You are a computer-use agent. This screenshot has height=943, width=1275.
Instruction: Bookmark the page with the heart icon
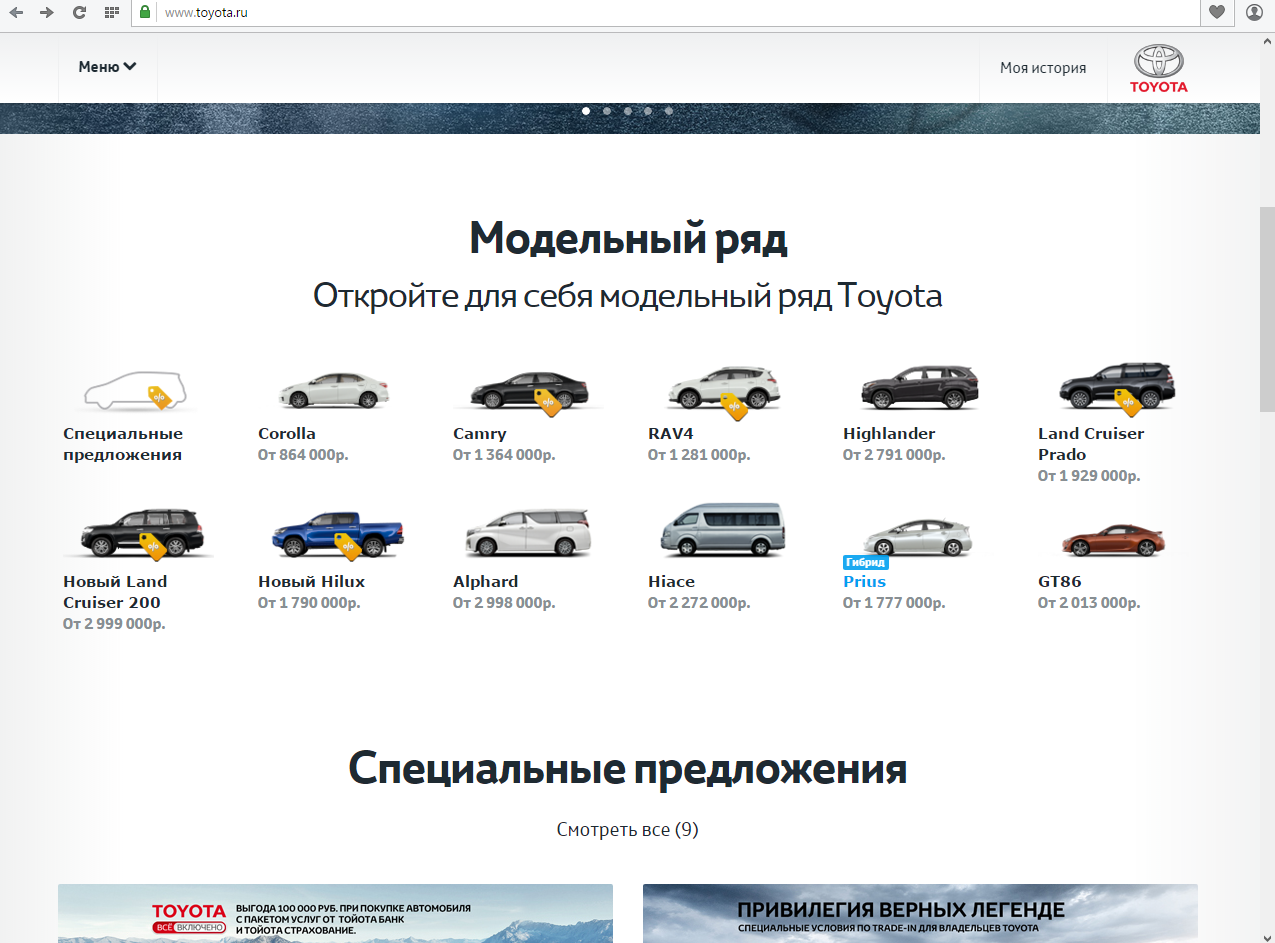[1217, 12]
